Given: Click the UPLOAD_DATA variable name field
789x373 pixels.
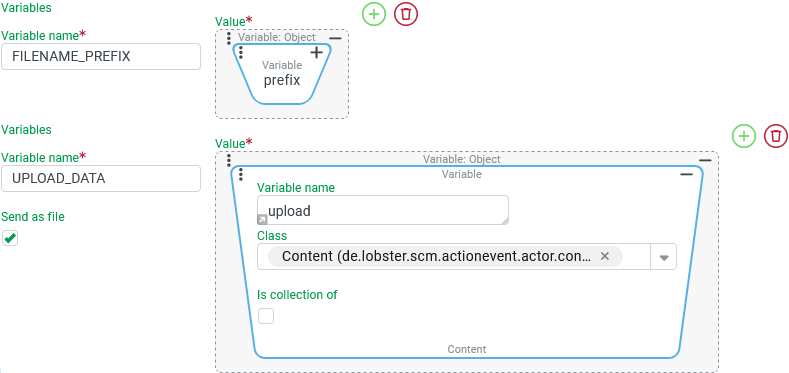Looking at the screenshot, I should click(x=101, y=178).
